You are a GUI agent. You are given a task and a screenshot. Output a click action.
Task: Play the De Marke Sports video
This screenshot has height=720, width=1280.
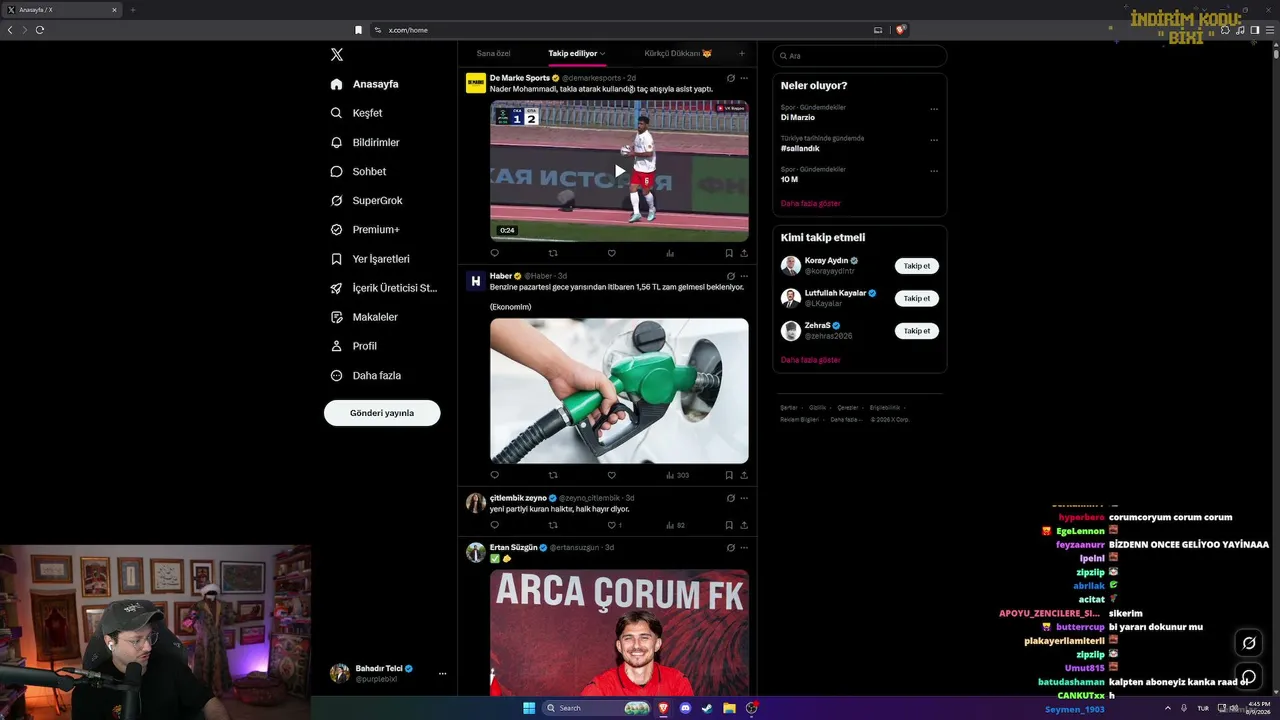(619, 171)
